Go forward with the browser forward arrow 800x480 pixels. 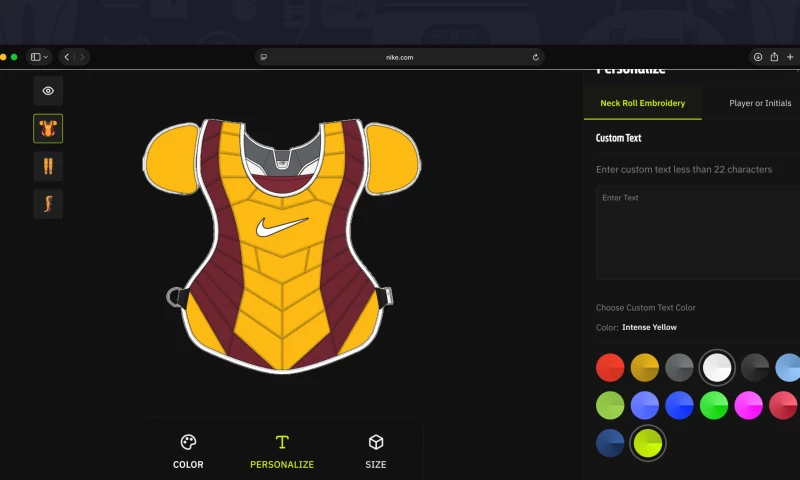point(82,57)
